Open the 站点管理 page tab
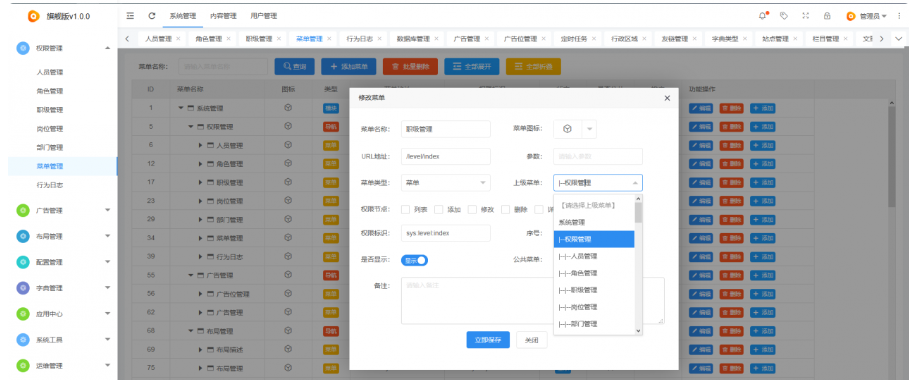Image resolution: width=909 pixels, height=380 pixels. (775, 39)
